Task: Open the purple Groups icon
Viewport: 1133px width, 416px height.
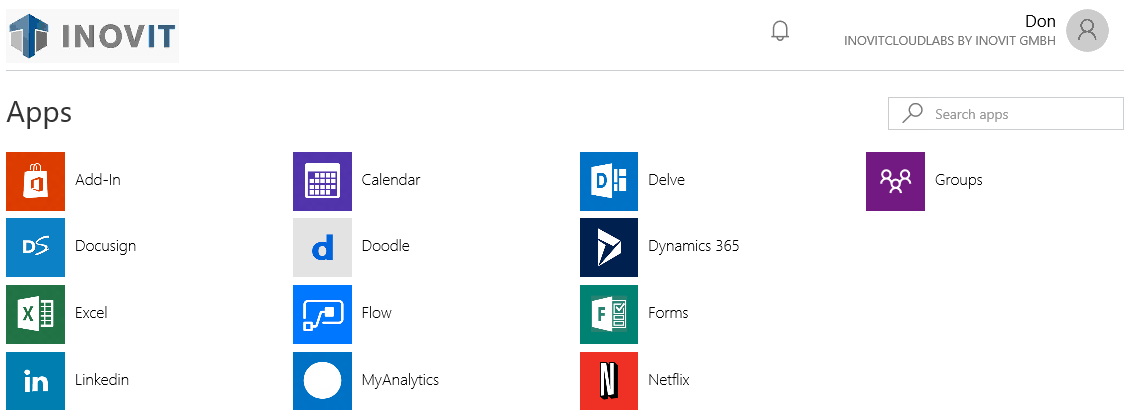Action: click(895, 181)
